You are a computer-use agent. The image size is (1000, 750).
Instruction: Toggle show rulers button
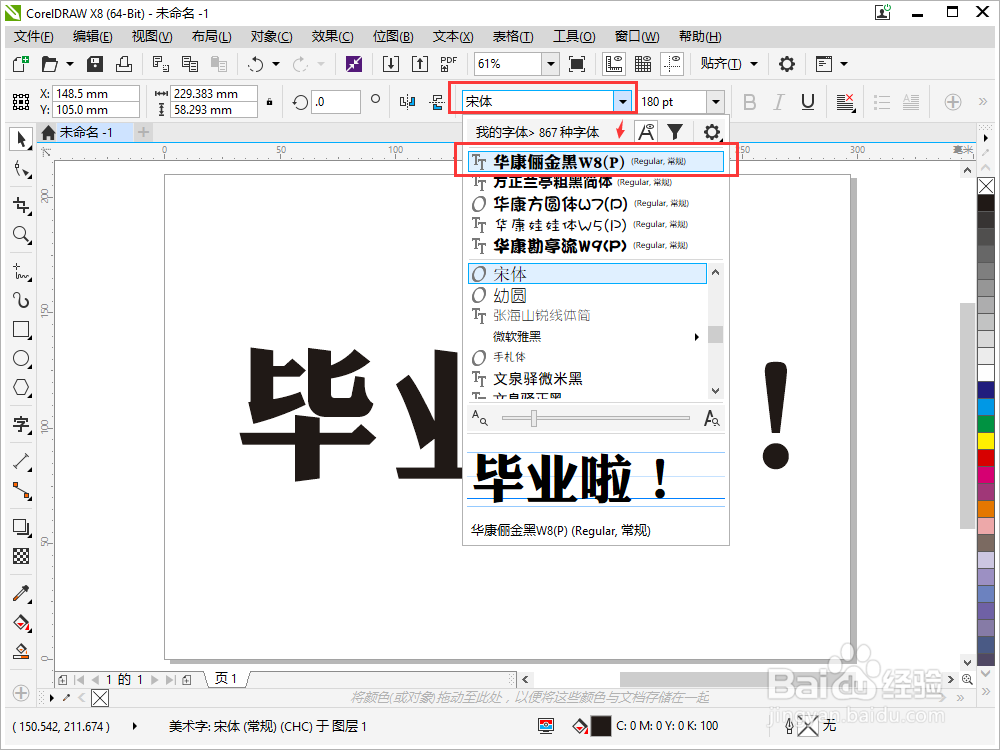[614, 64]
